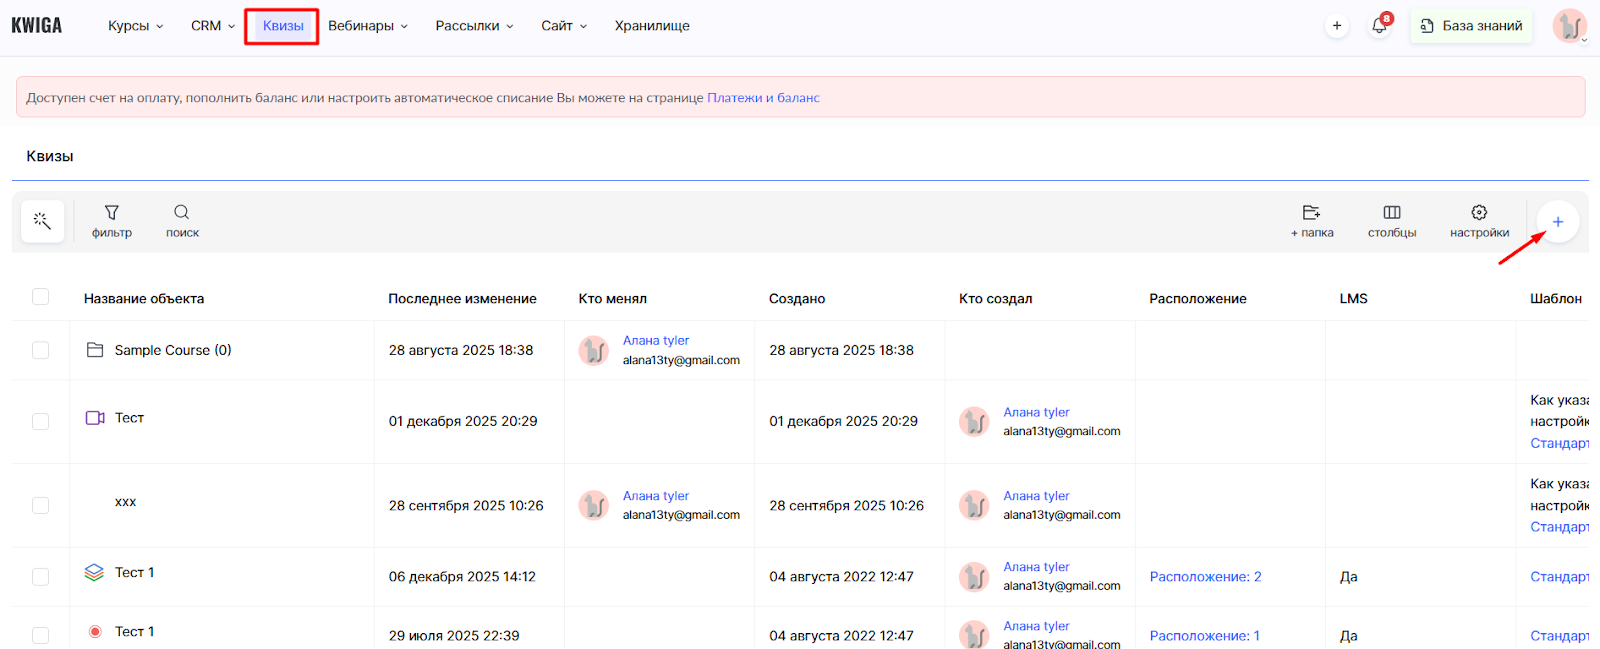1600x649 pixels.
Task: Open the columns (столбцы) selector
Action: pyautogui.click(x=1391, y=221)
